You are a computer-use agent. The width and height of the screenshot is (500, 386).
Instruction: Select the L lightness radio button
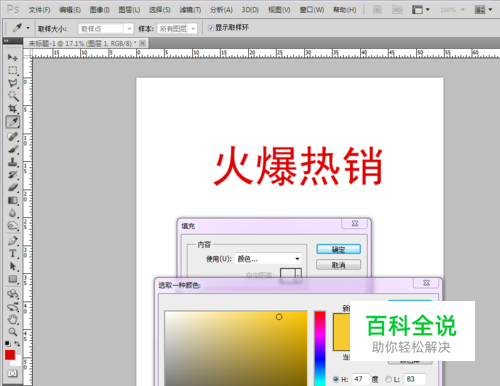pyautogui.click(x=388, y=379)
